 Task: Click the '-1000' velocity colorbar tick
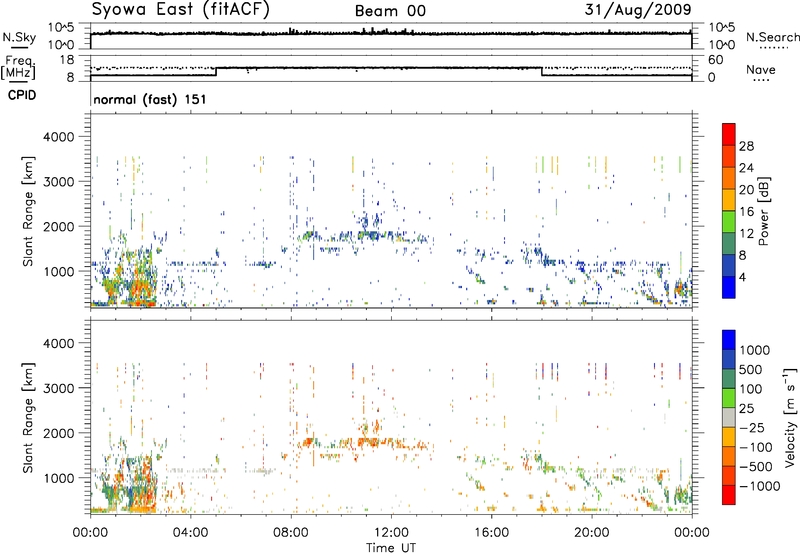(760, 486)
